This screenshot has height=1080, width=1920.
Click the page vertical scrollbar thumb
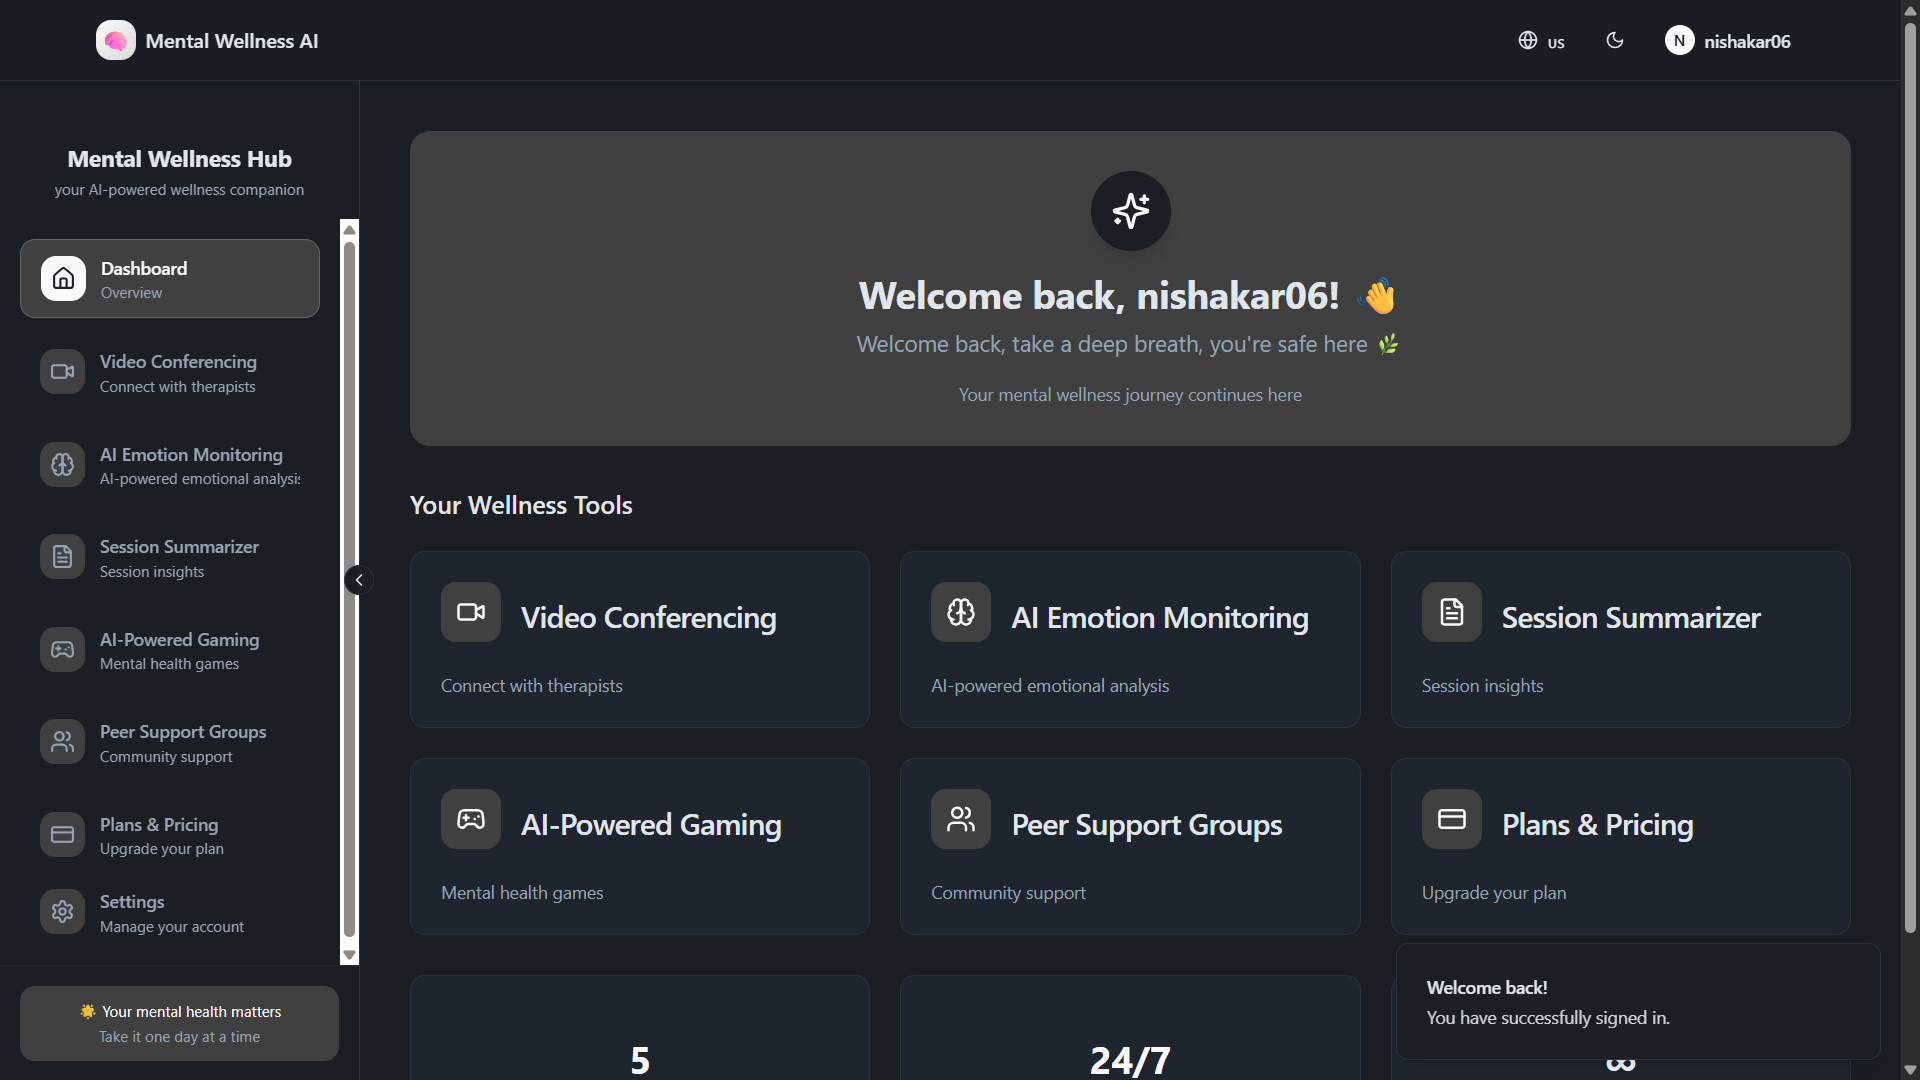[x=1910, y=480]
